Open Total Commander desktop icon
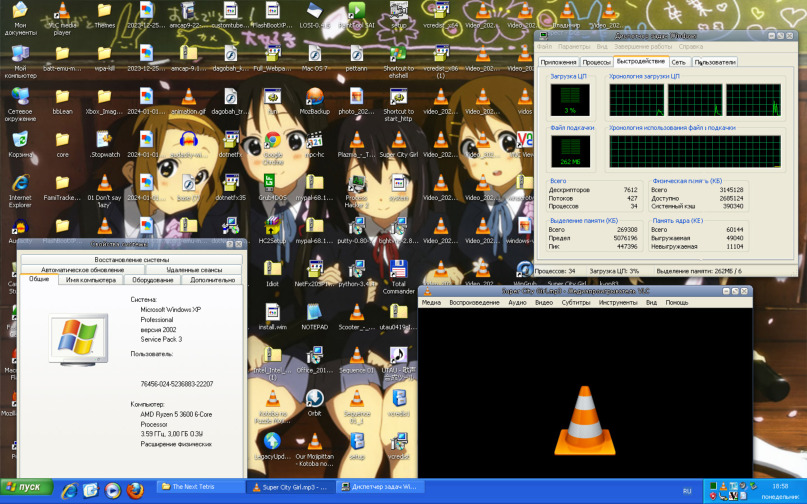This screenshot has height=504, width=807. (397, 270)
